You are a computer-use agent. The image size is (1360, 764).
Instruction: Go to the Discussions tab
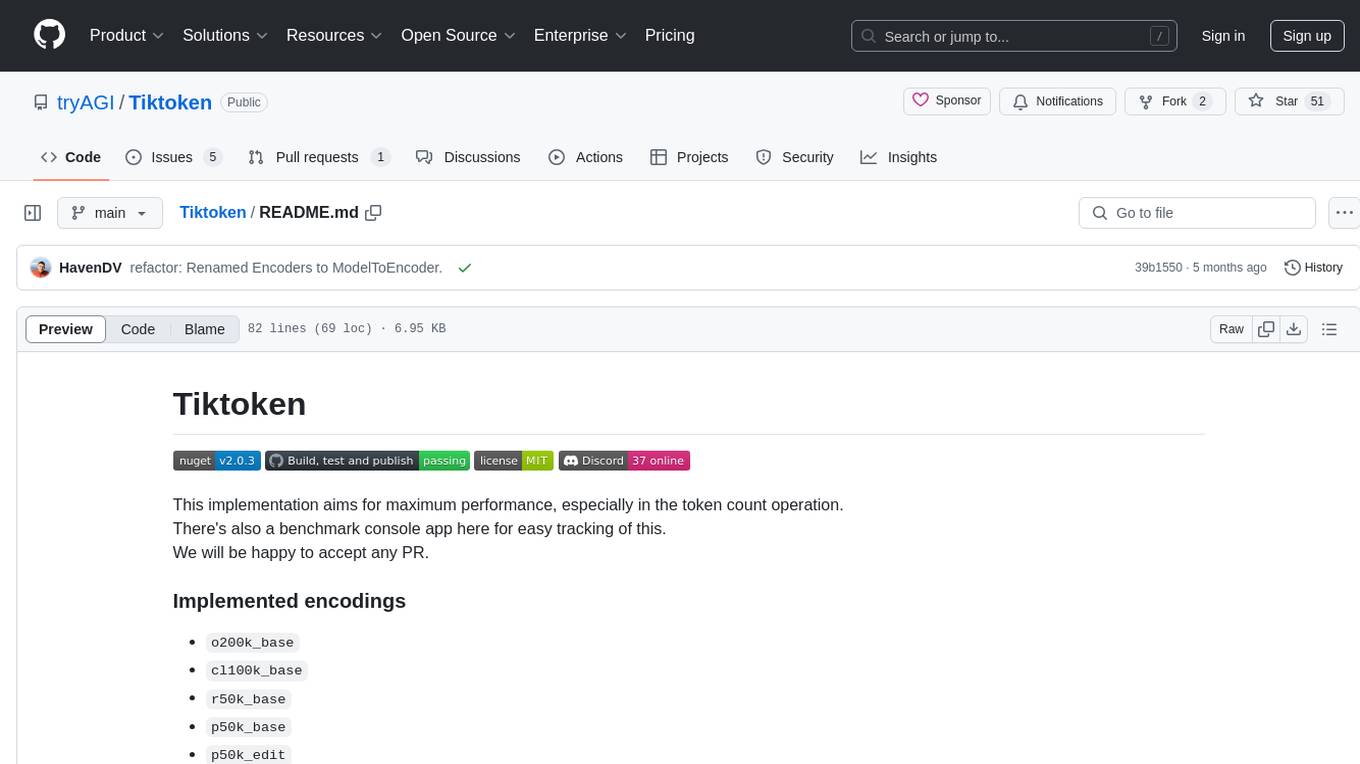468,157
